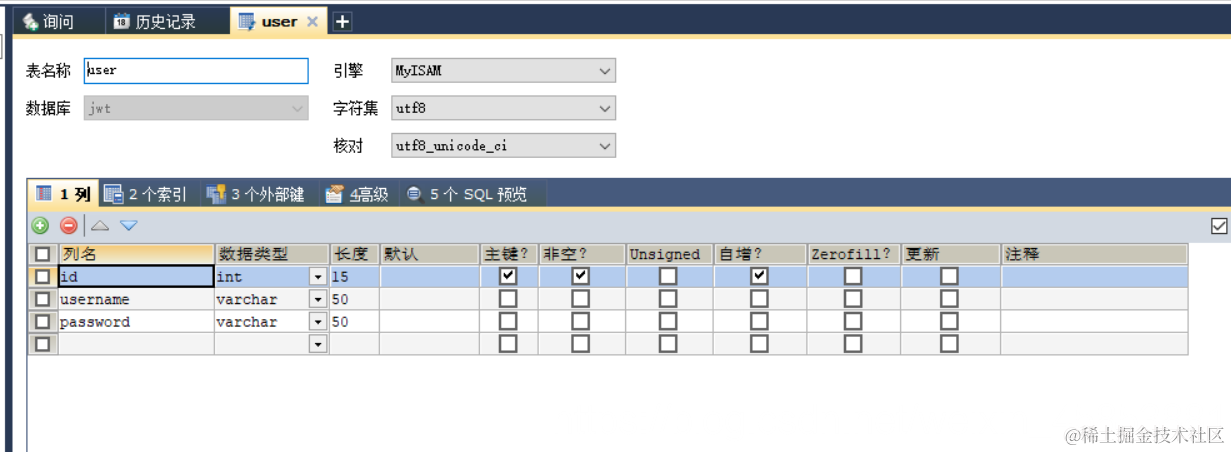Image resolution: width=1231 pixels, height=452 pixels.
Task: Click the red remove column icon
Action: click(x=69, y=226)
